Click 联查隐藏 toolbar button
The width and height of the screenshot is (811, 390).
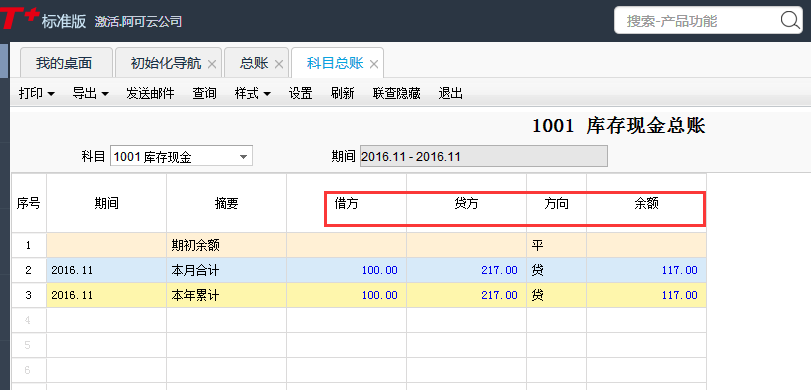(x=397, y=94)
